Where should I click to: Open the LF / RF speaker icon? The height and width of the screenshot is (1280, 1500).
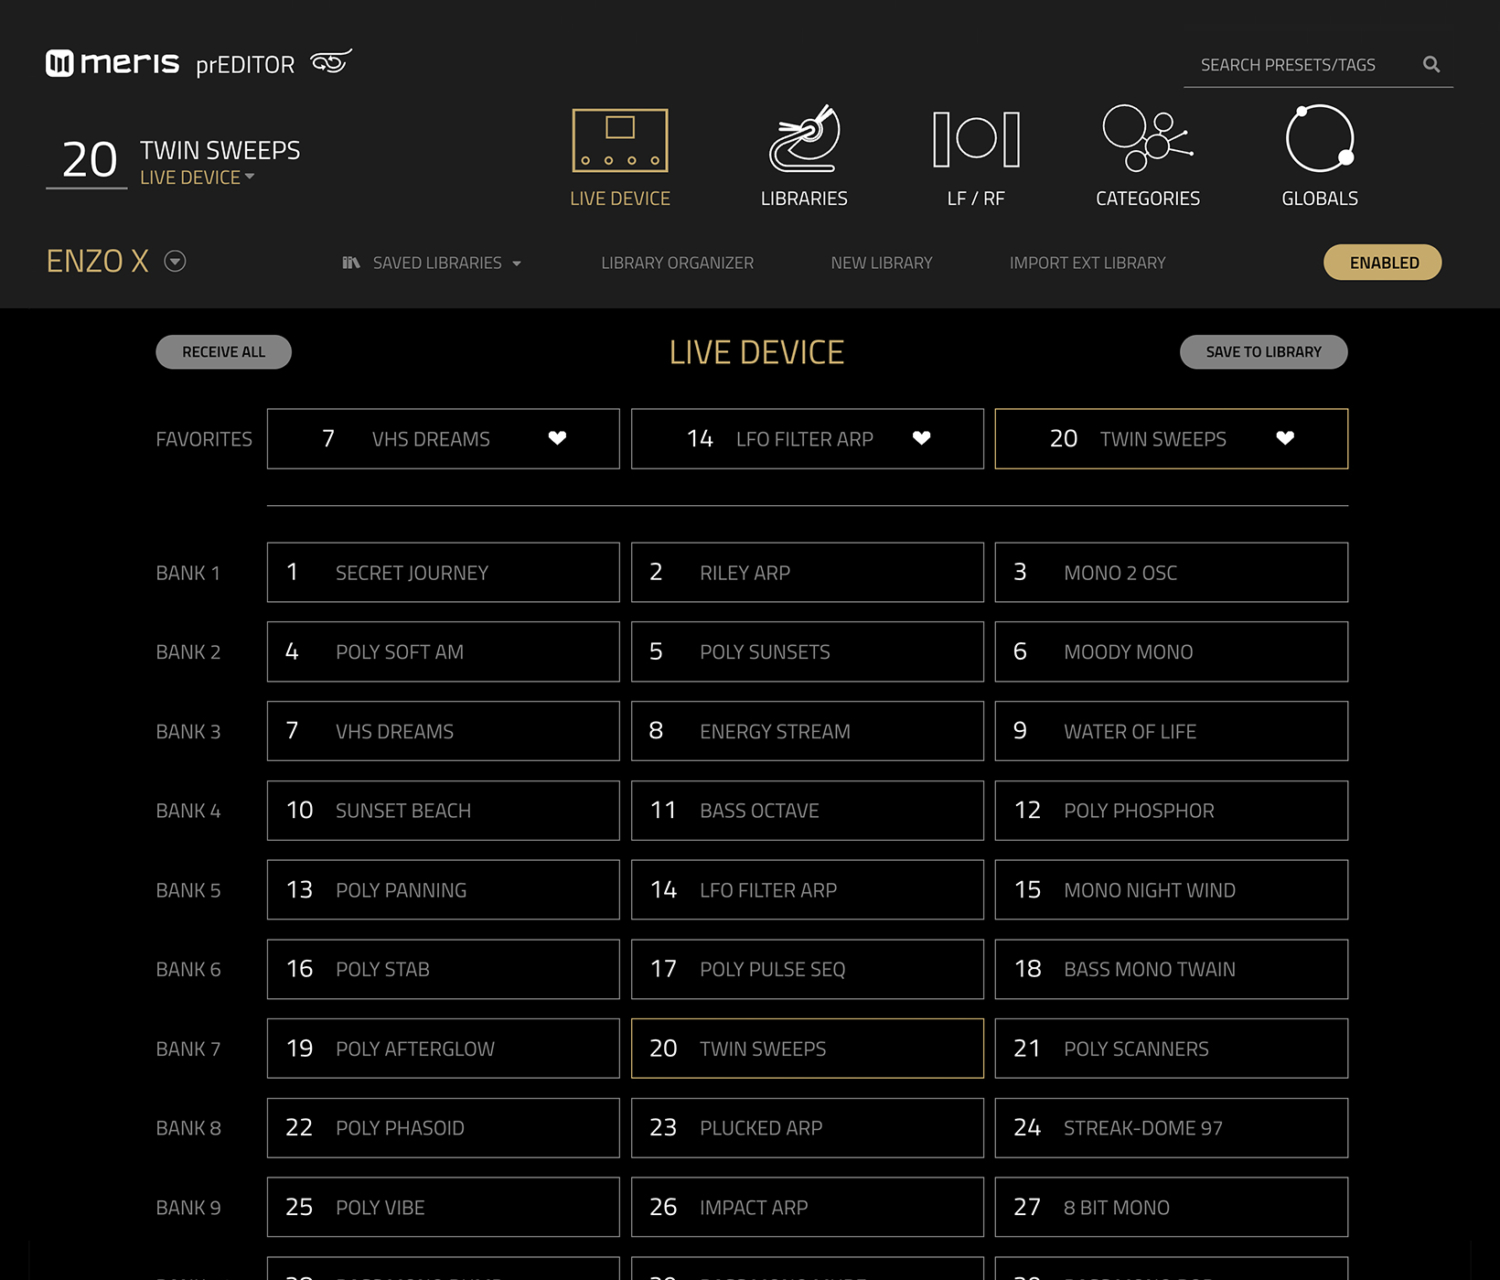pos(976,140)
